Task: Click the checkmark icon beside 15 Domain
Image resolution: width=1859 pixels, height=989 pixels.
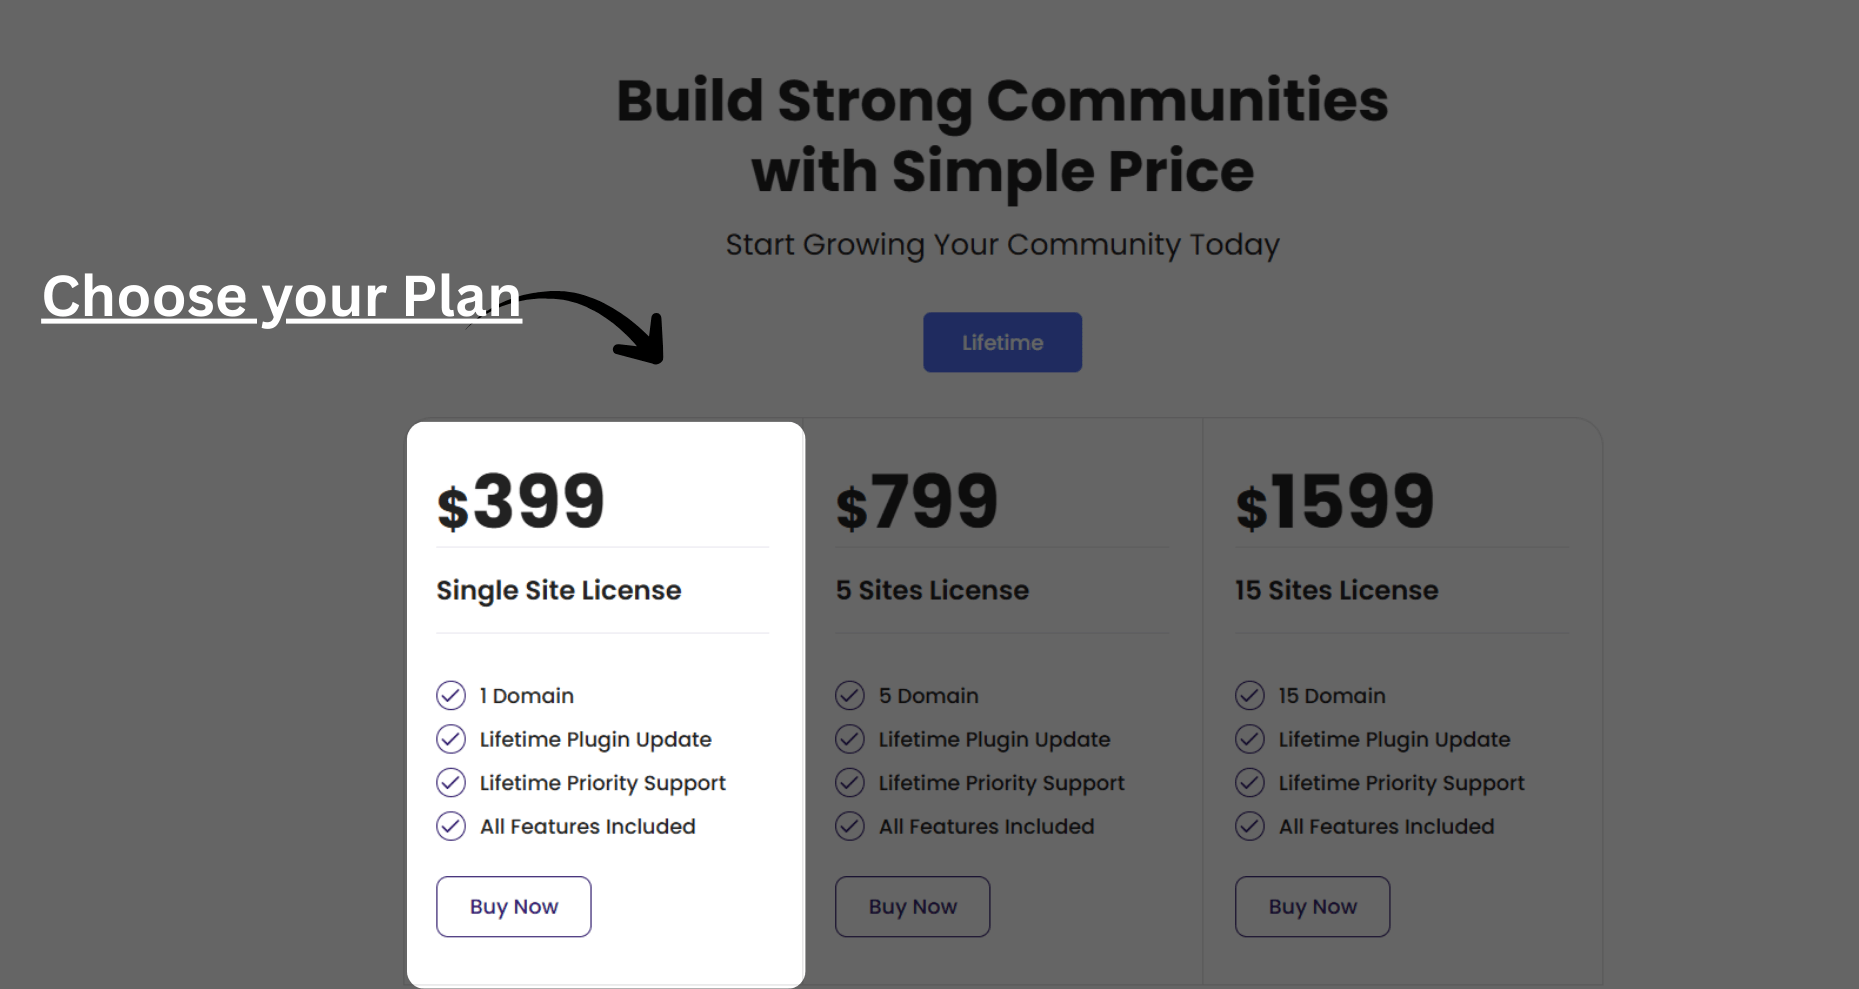Action: (1250, 695)
